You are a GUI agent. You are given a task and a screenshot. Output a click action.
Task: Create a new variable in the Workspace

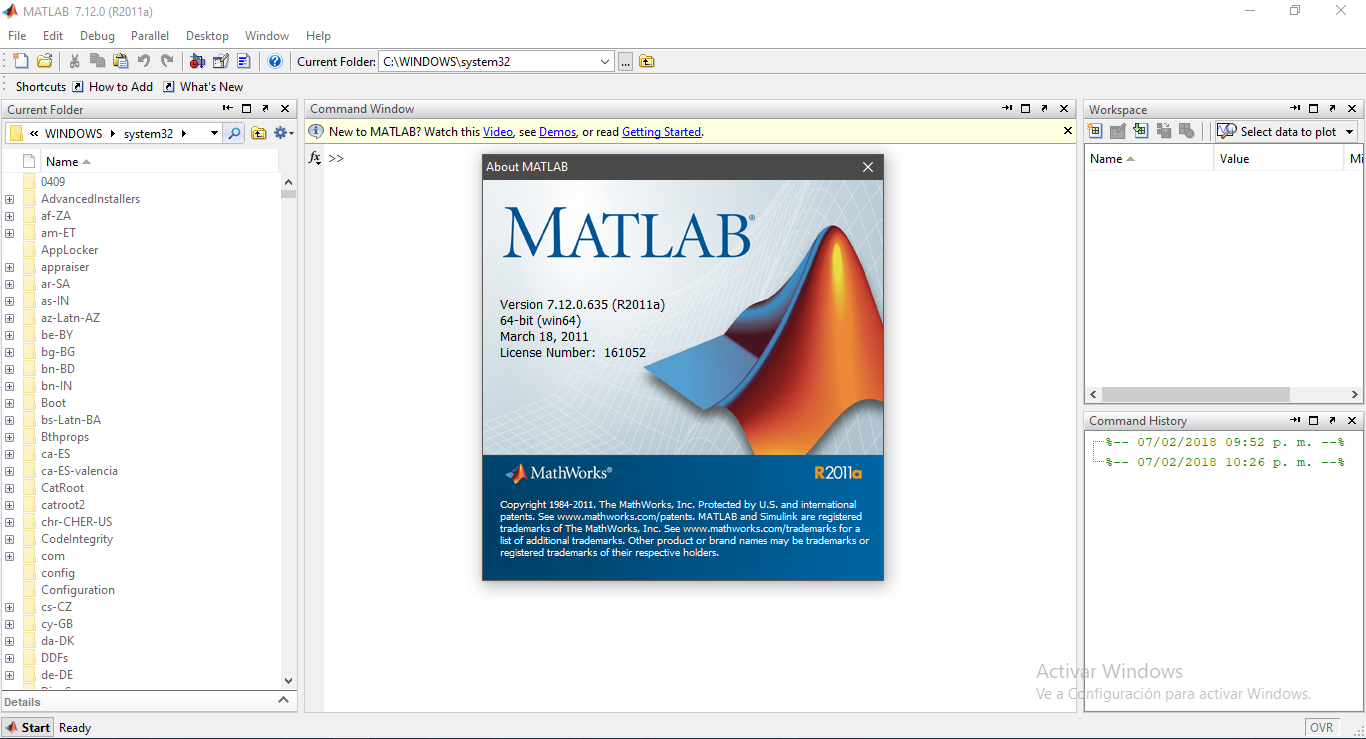point(1094,130)
